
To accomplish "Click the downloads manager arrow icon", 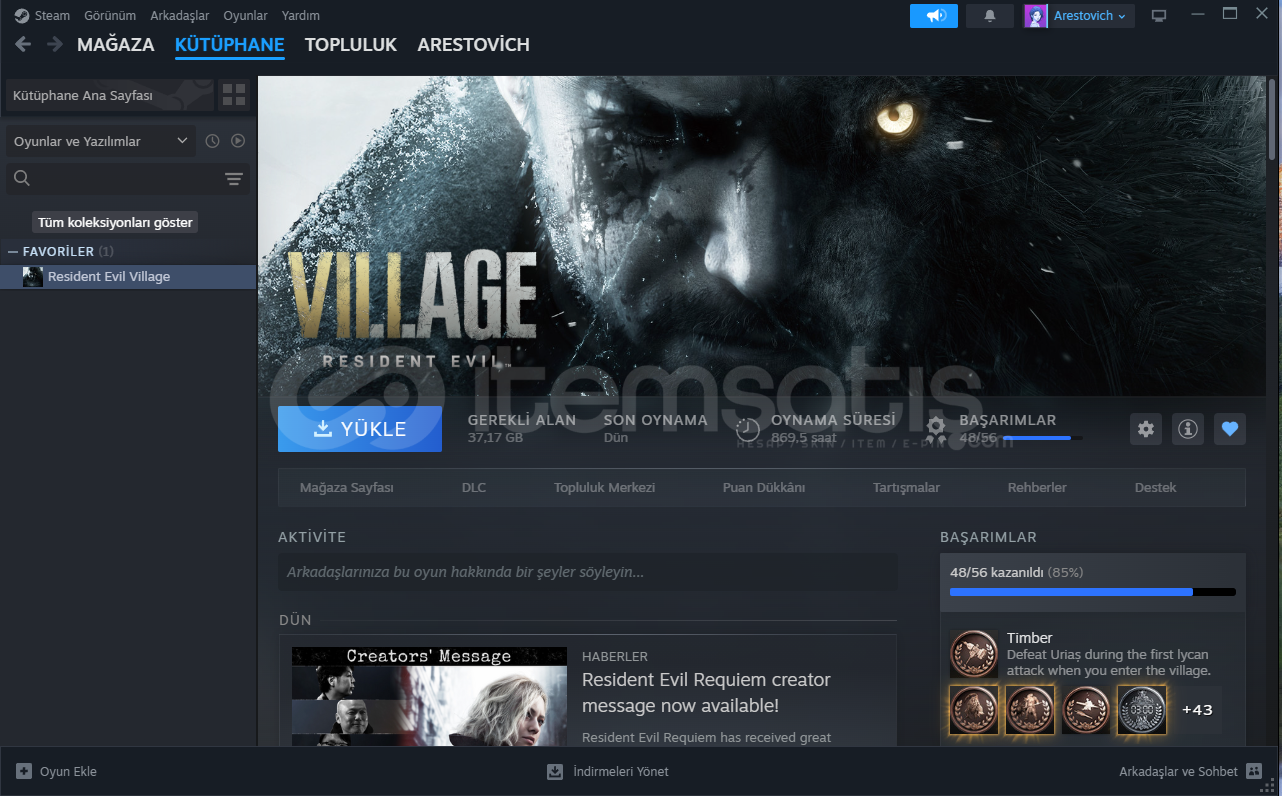I will coord(555,772).
